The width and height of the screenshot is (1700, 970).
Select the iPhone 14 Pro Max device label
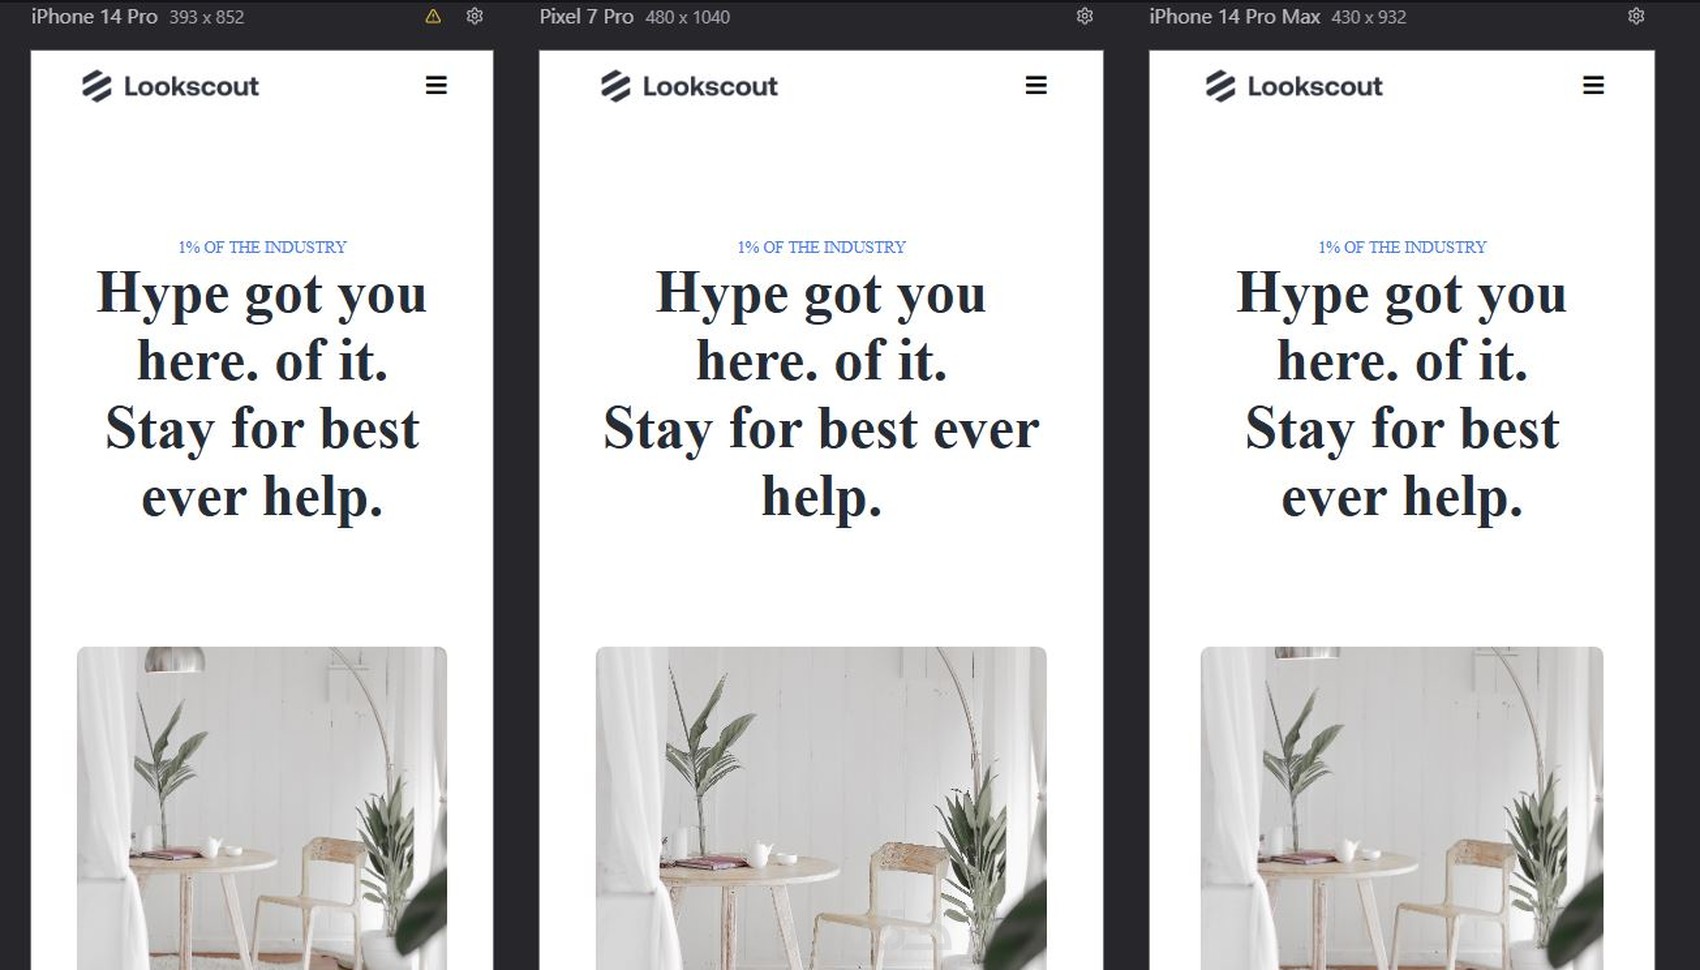1234,17
